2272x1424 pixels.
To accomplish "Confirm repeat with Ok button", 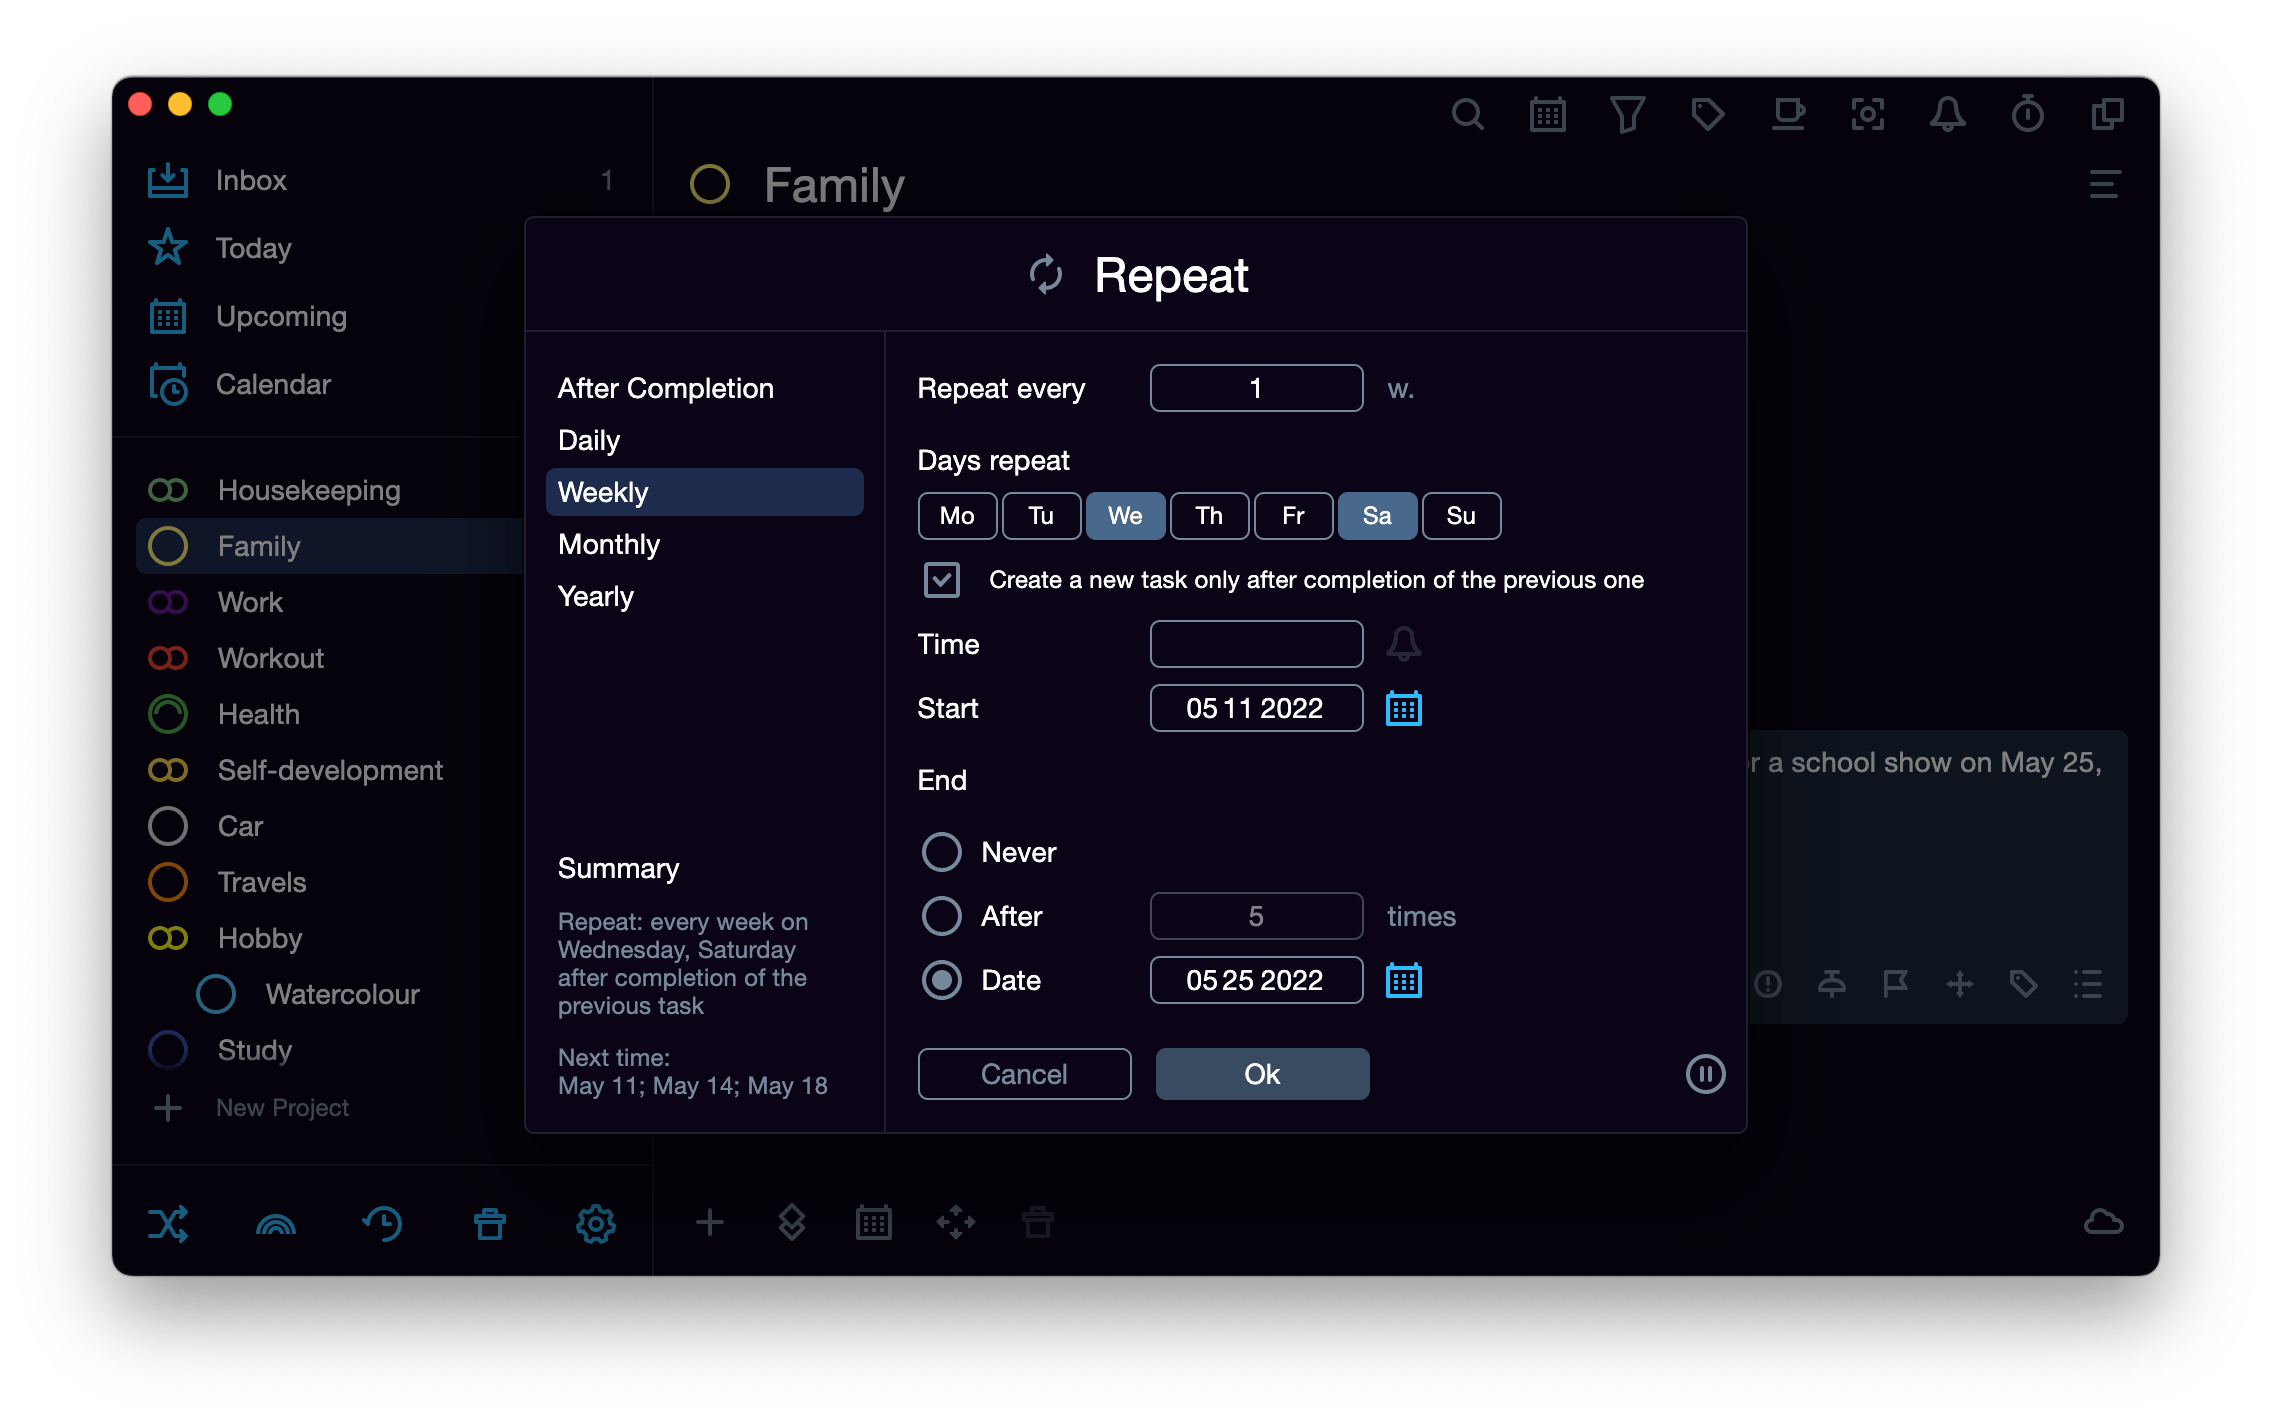I will pyautogui.click(x=1262, y=1074).
